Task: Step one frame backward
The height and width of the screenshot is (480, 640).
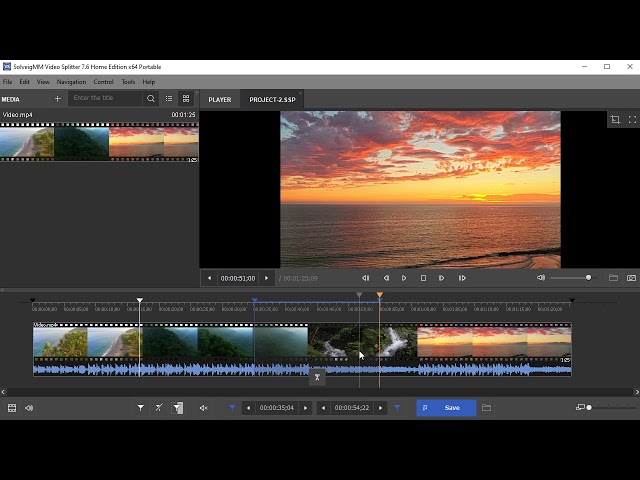Action: [386, 278]
